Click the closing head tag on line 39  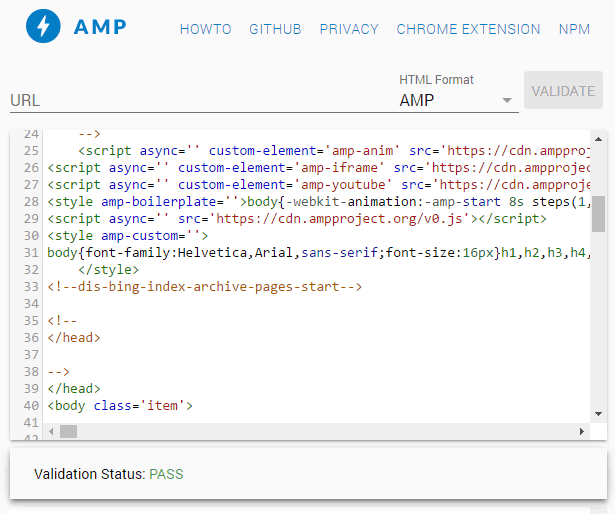coord(74,388)
